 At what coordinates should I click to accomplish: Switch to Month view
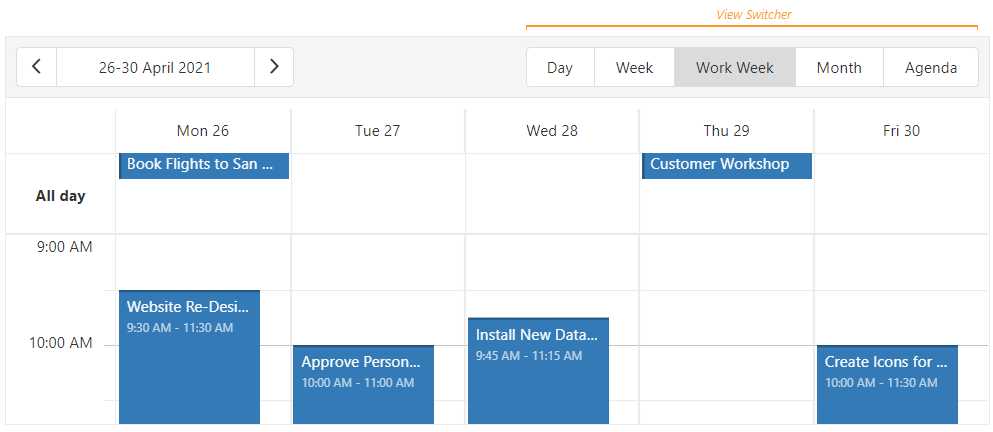click(x=839, y=68)
